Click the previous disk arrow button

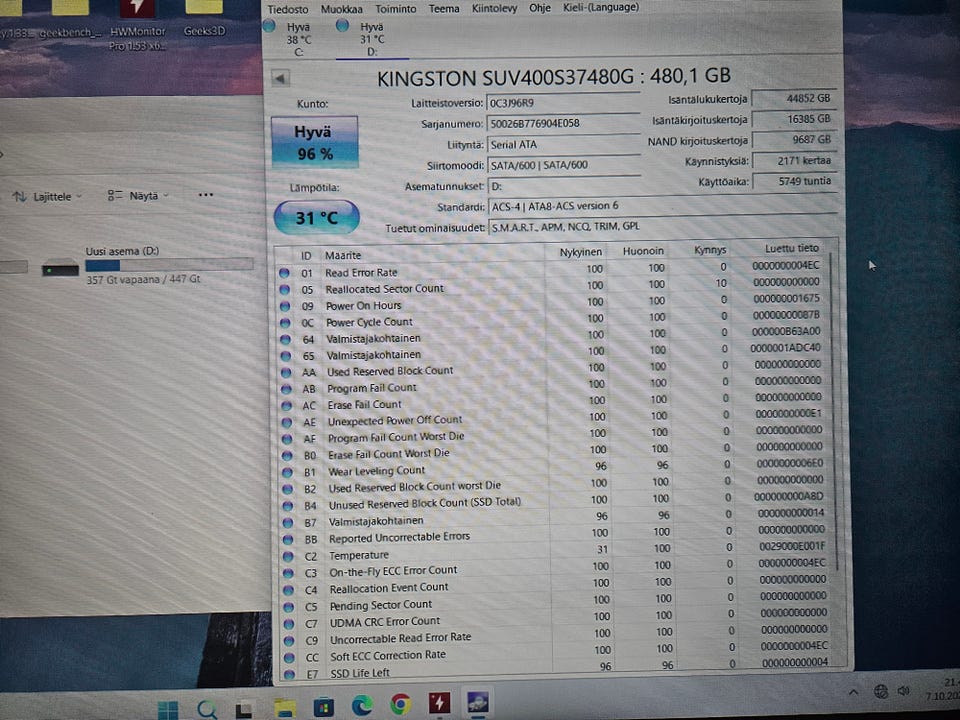point(280,78)
